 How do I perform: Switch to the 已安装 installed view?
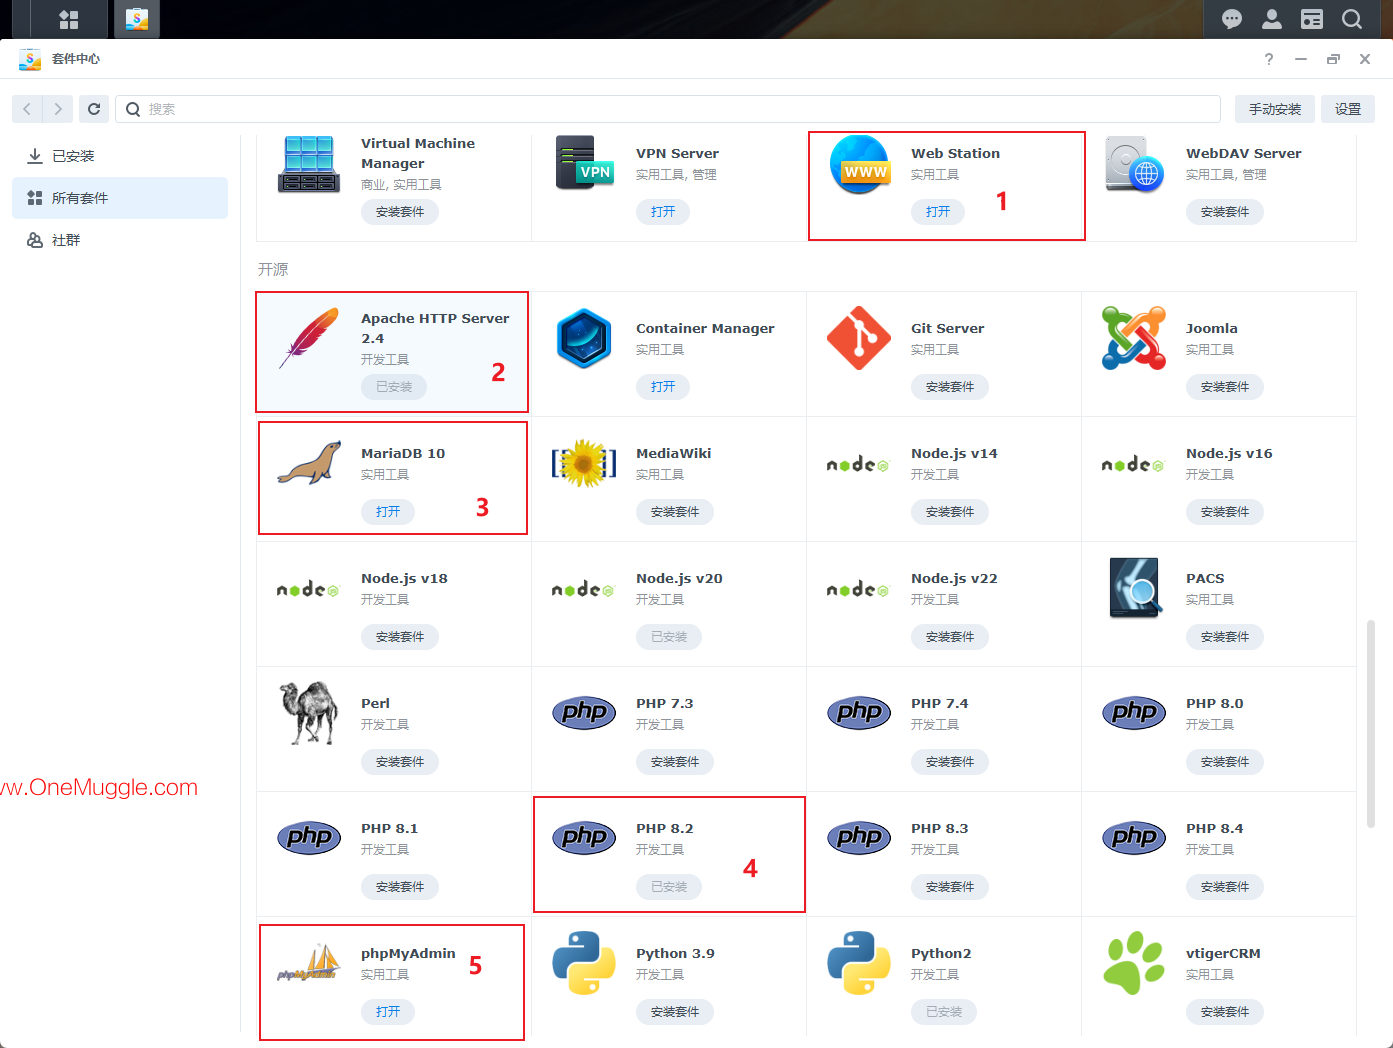click(x=120, y=156)
